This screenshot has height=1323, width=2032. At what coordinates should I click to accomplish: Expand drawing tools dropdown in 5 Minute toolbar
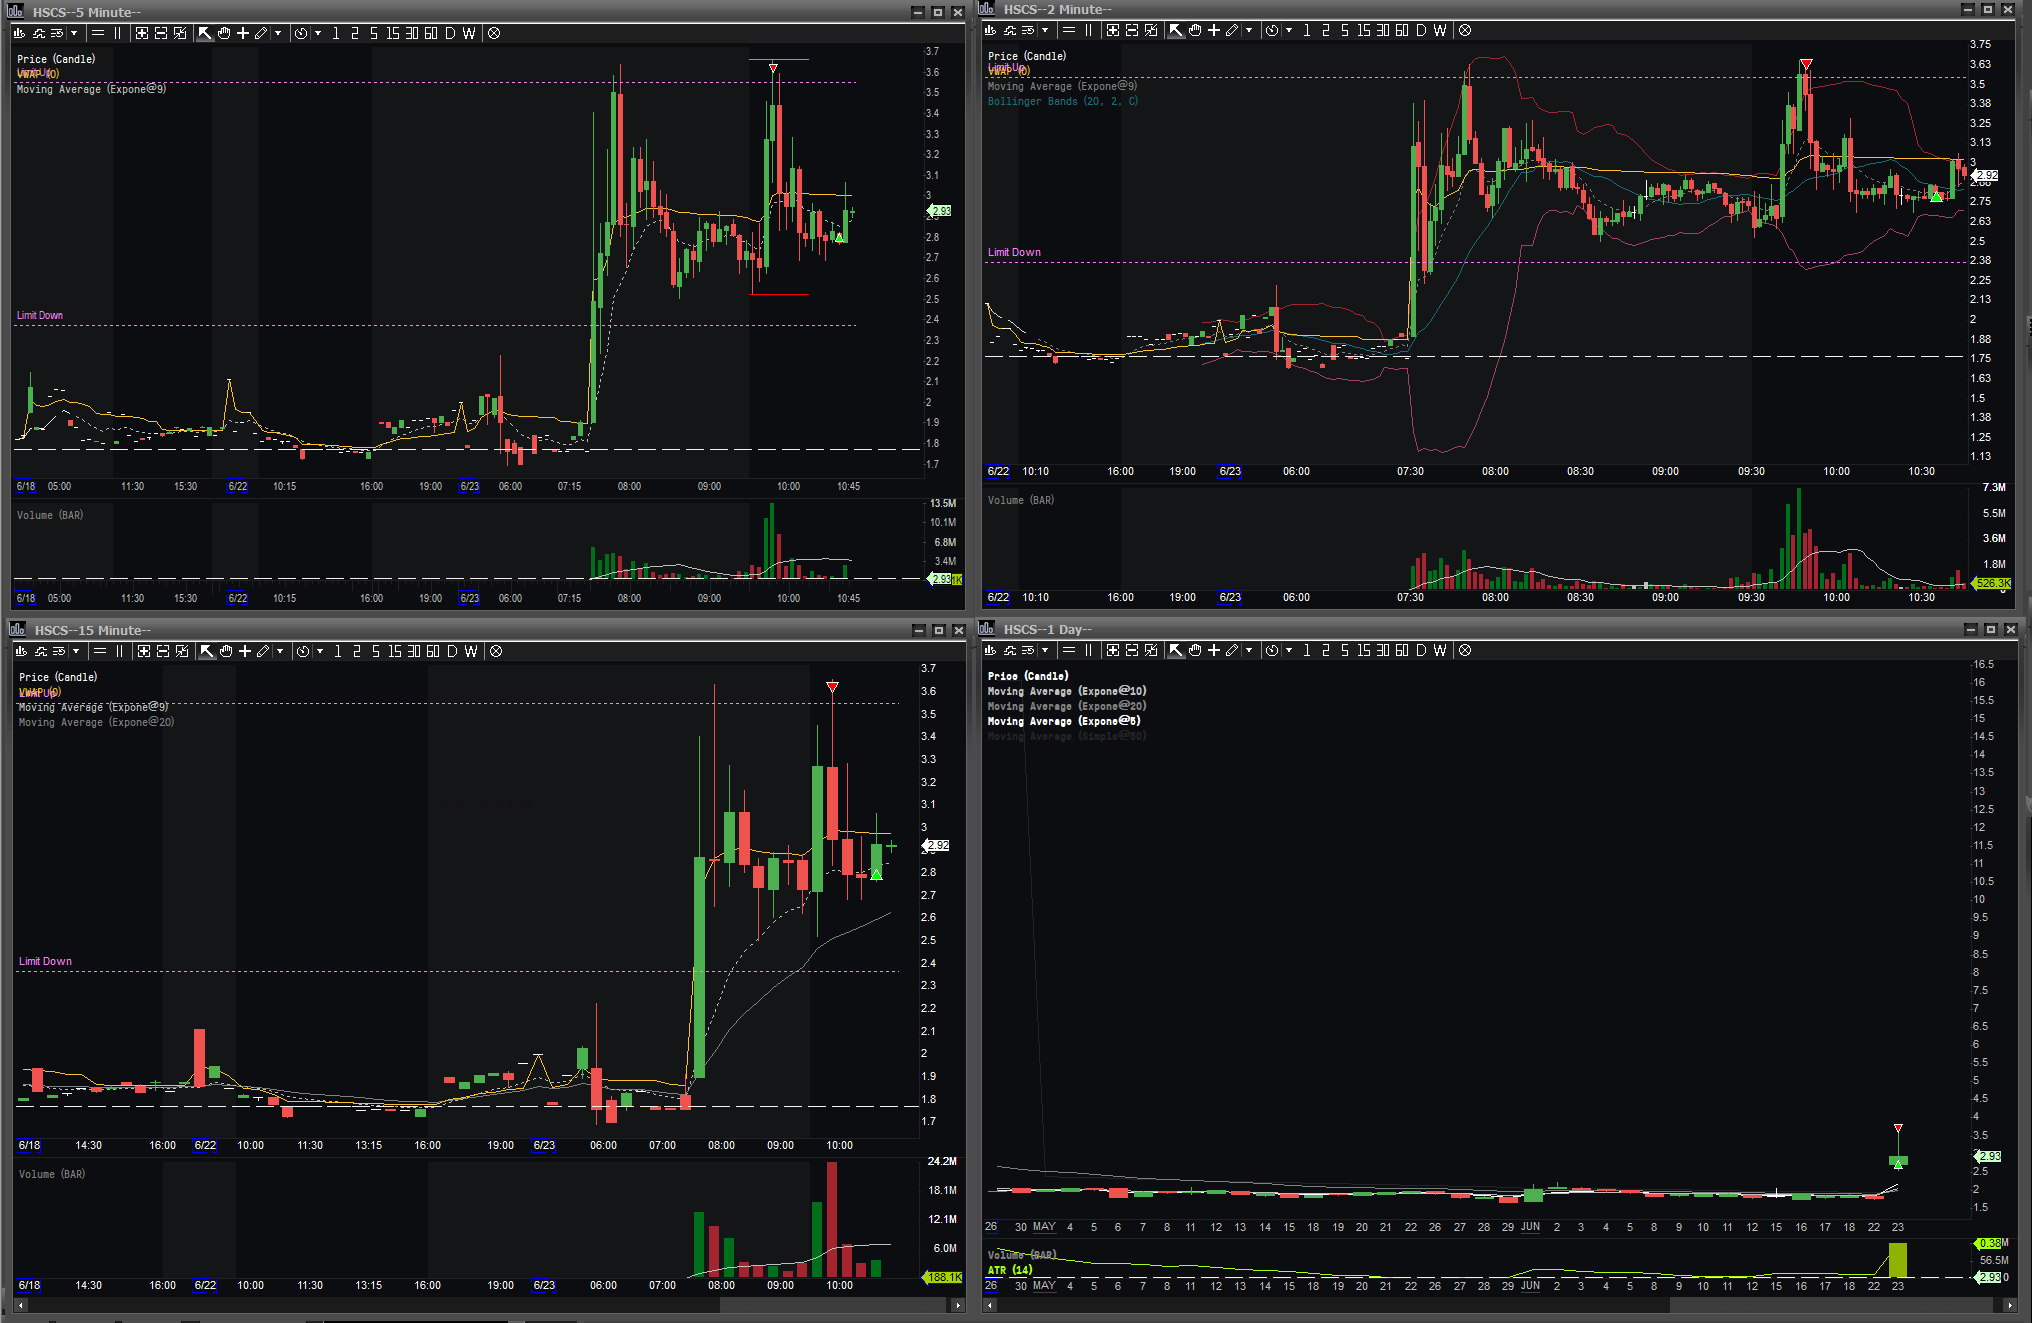[278, 33]
